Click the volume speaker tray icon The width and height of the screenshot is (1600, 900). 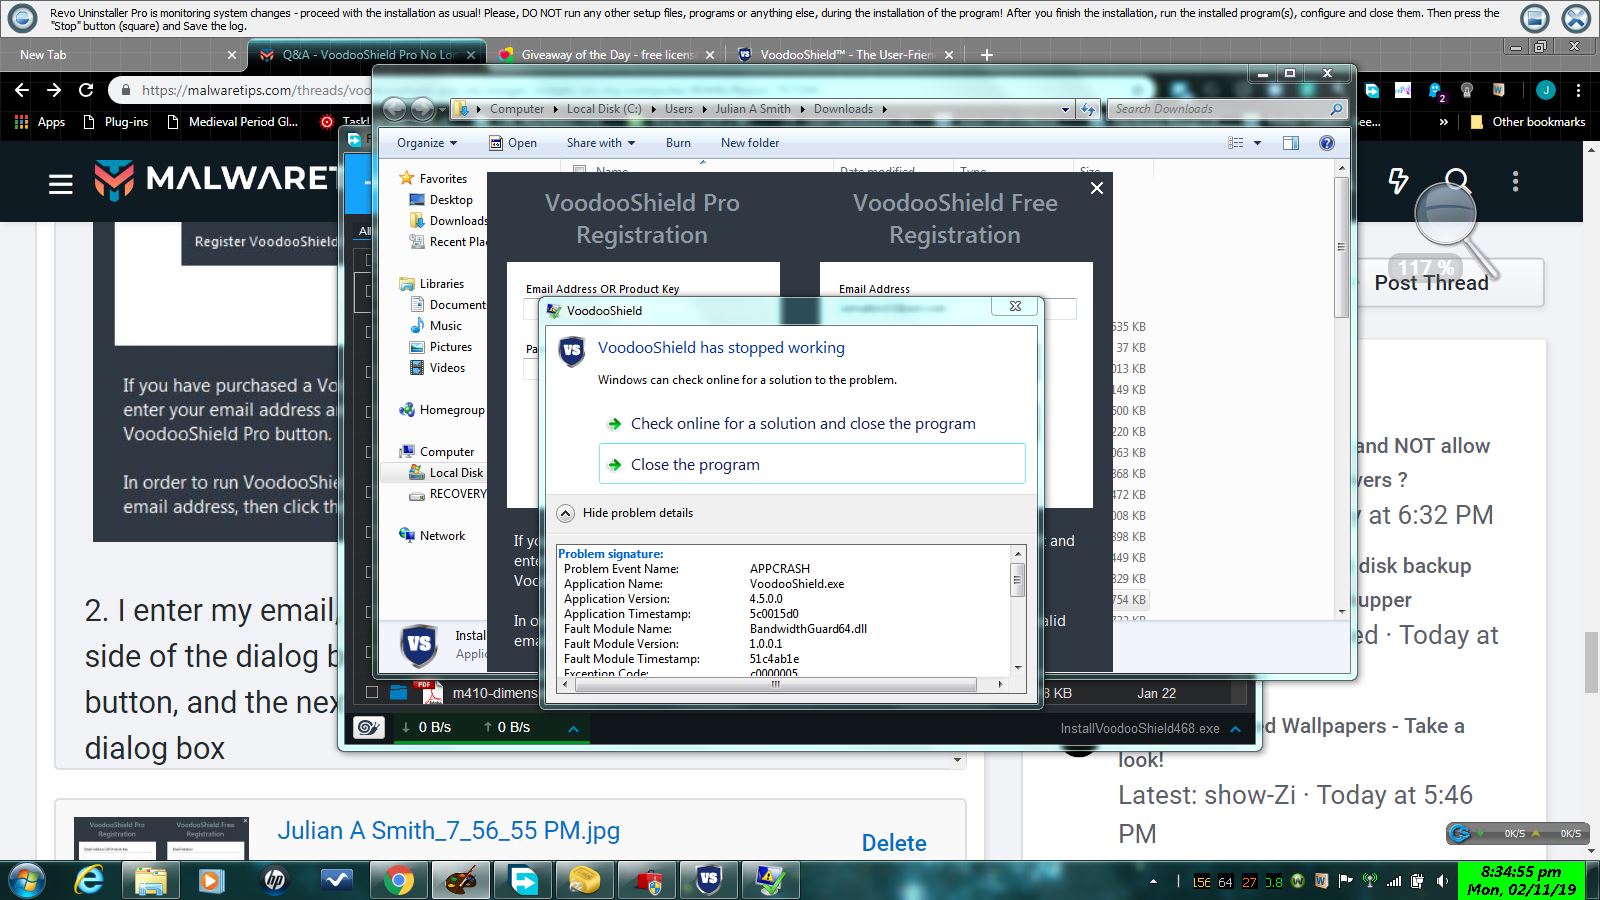point(1441,881)
